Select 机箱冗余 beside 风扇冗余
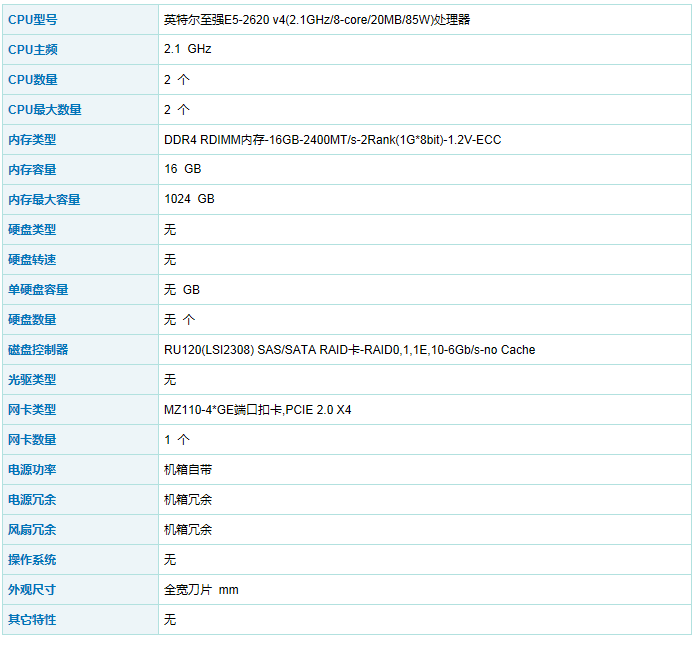699x646 pixels. point(188,530)
